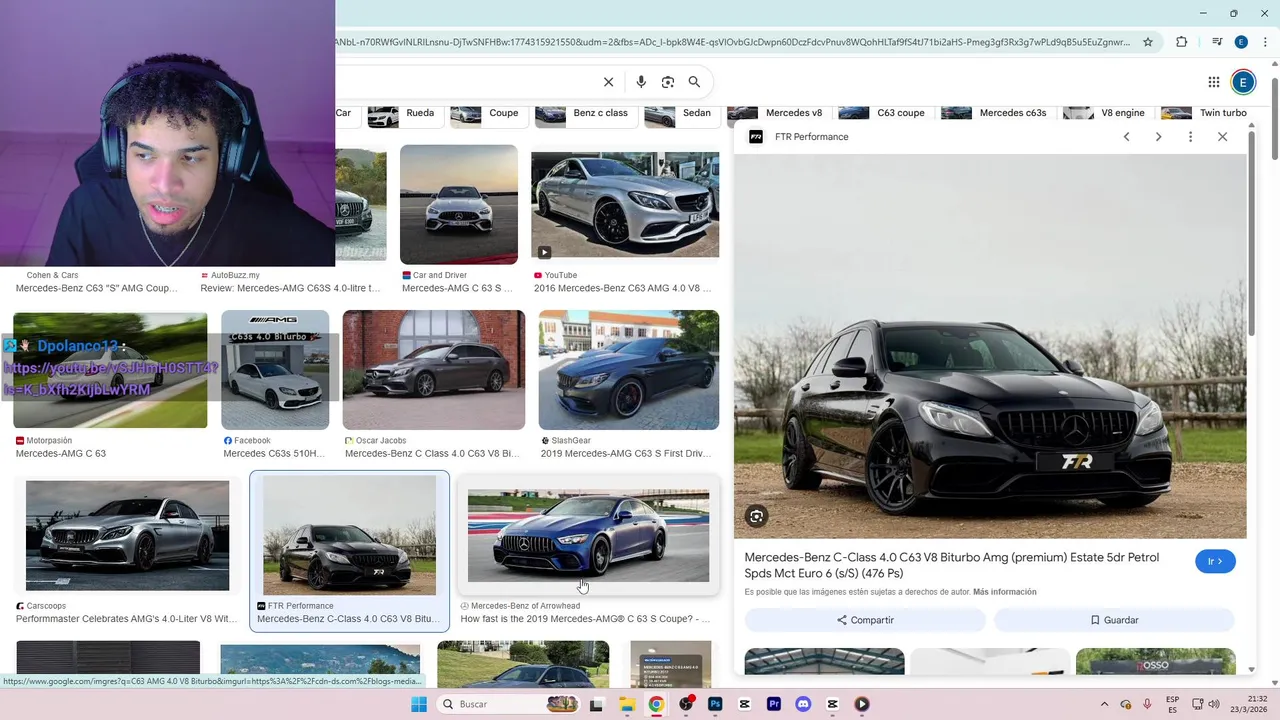Open Oscar Jacobs C Class estate thumbnail
Image resolution: width=1280 pixels, height=720 pixels.
coord(434,370)
